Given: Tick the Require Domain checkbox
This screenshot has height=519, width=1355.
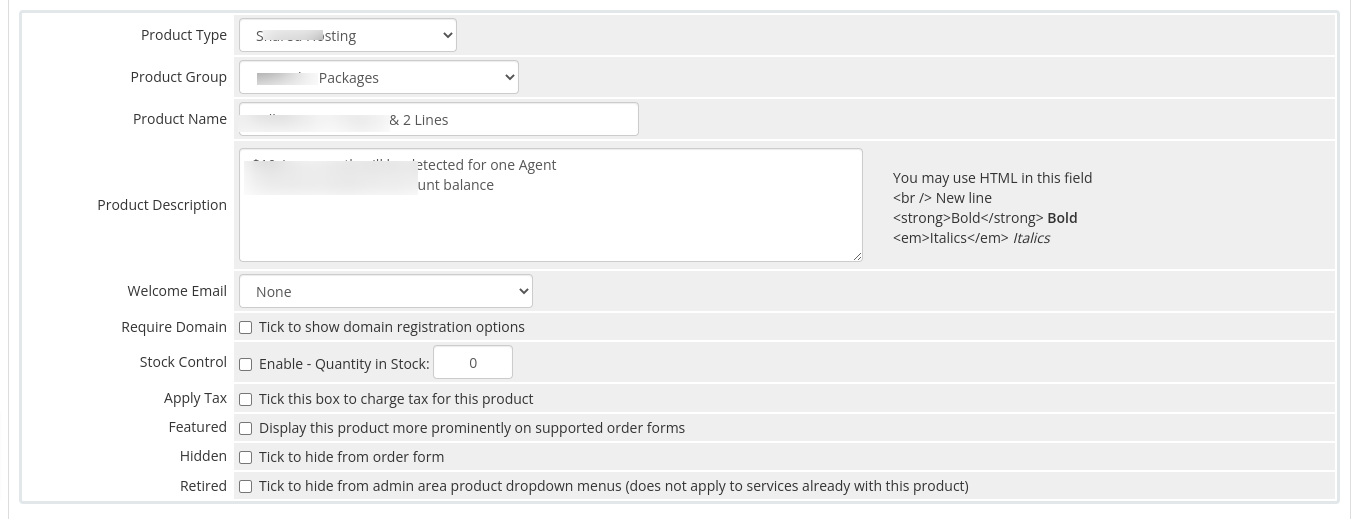Looking at the screenshot, I should (245, 328).
